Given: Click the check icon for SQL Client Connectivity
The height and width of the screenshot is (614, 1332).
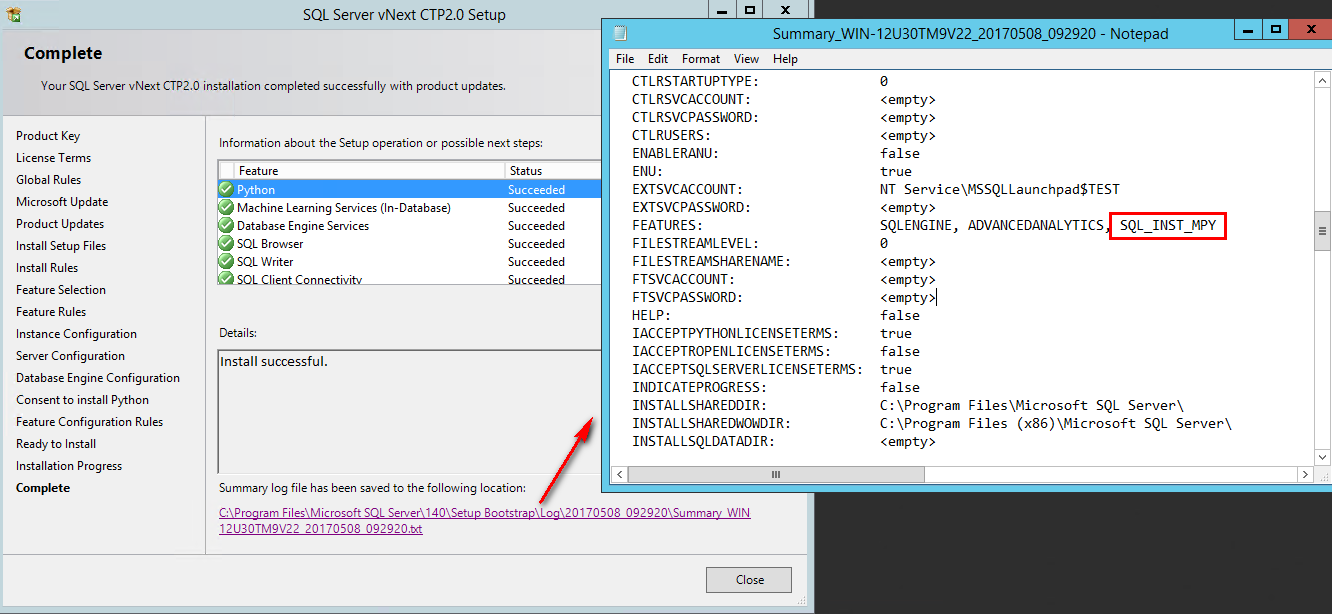Looking at the screenshot, I should pos(226,279).
